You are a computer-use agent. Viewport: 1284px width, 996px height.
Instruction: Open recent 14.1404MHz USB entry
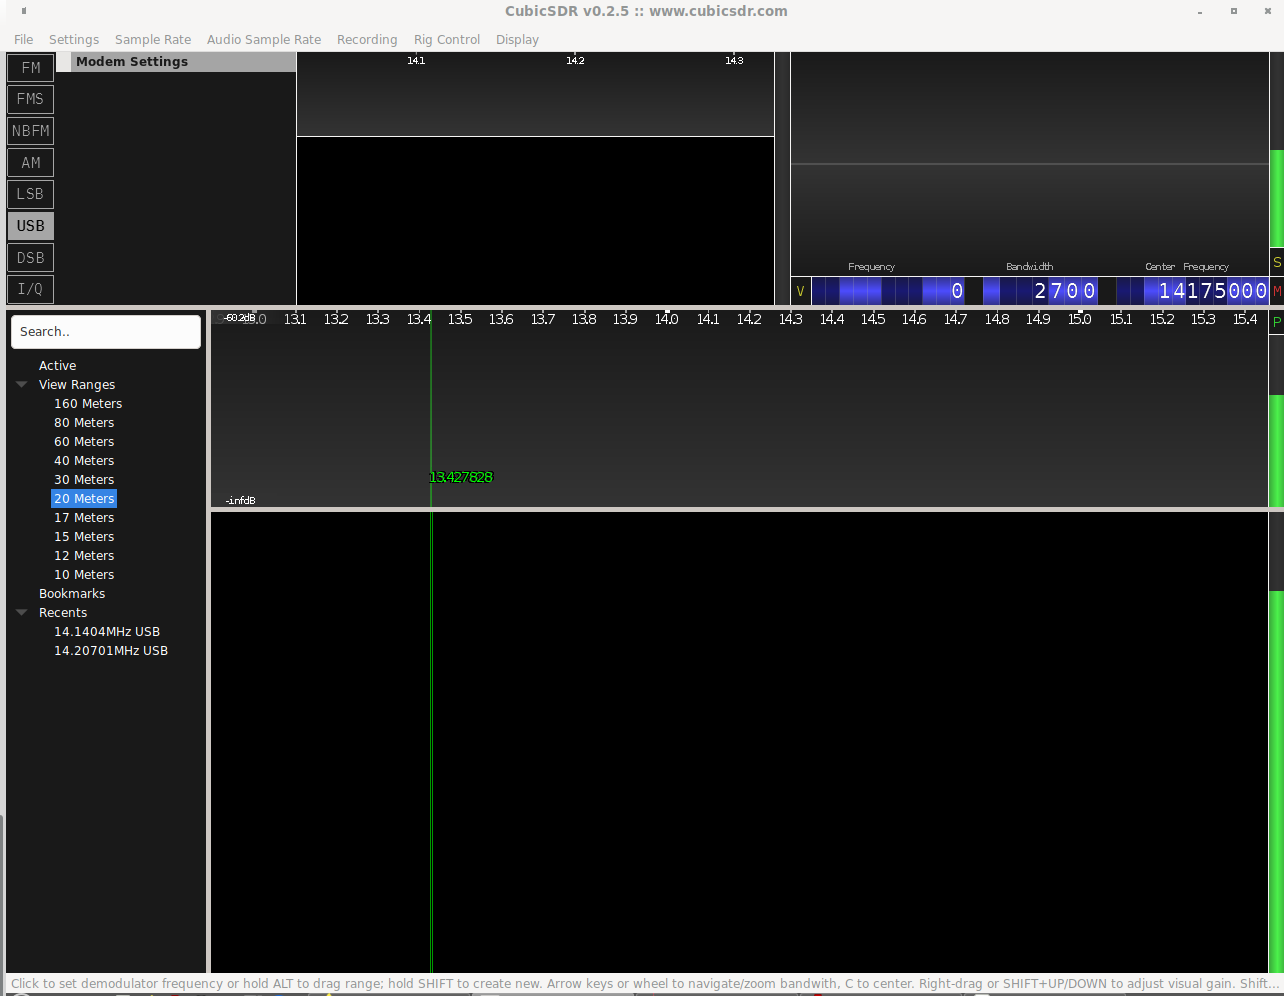(x=107, y=632)
